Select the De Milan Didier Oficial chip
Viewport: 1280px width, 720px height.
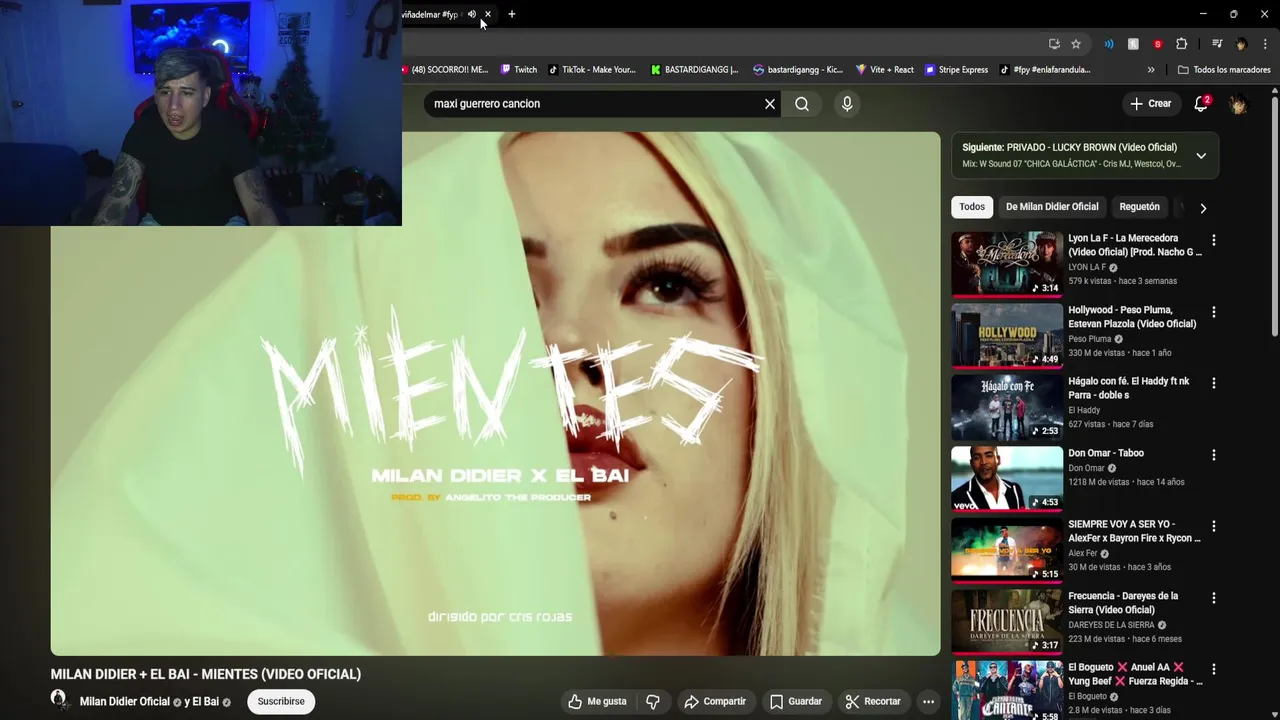[x=1052, y=207]
